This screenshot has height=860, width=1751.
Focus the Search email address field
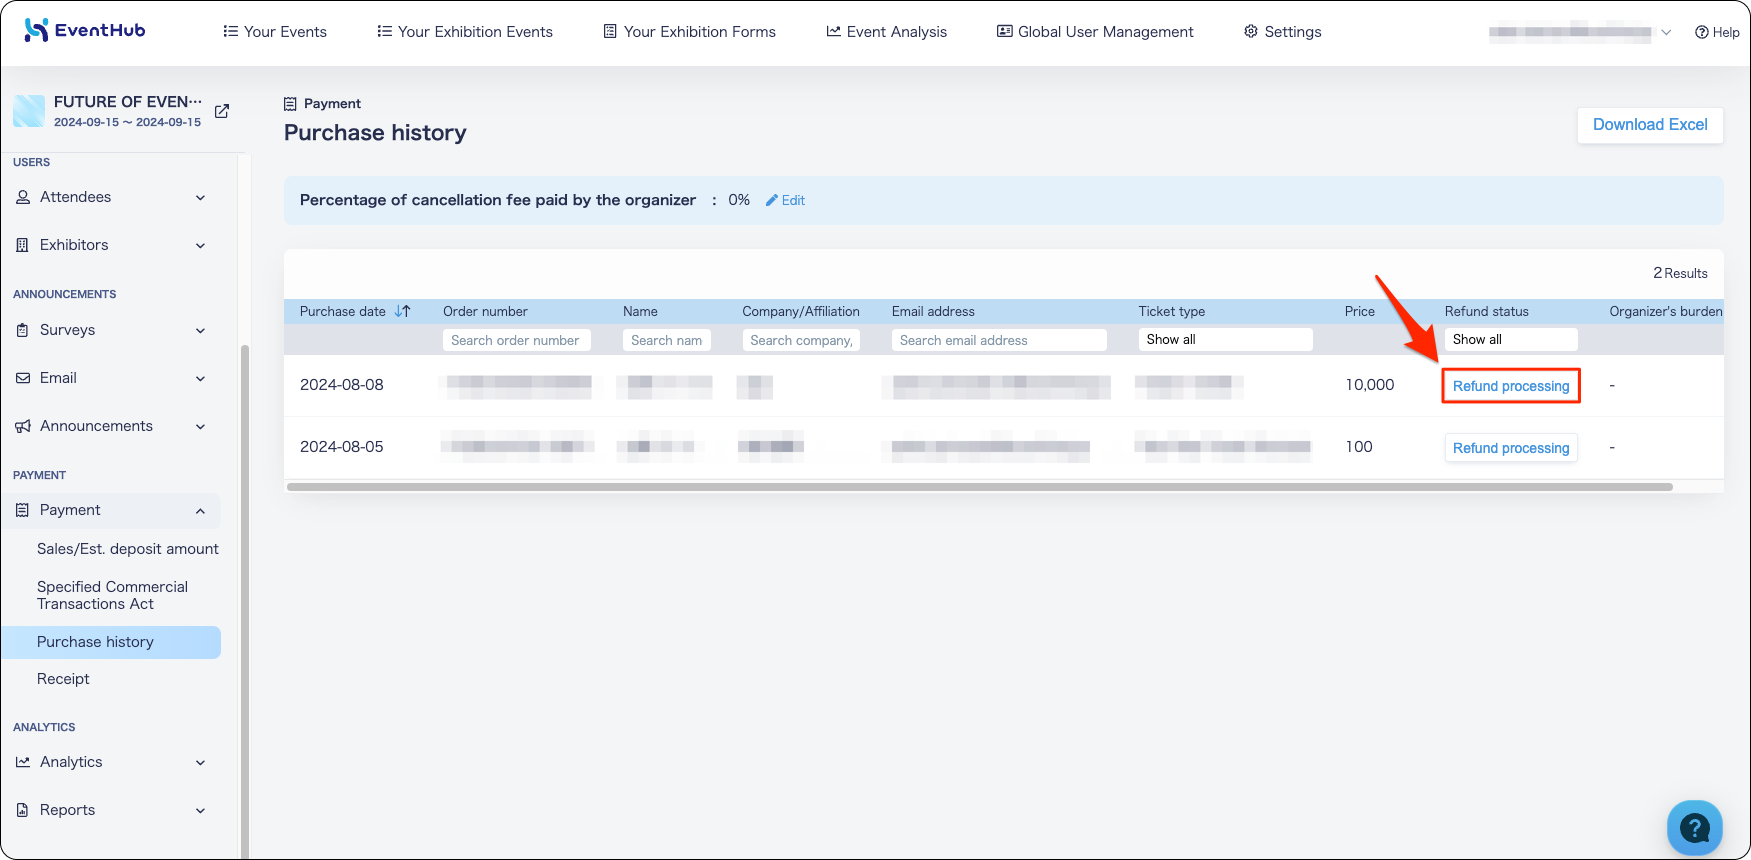pyautogui.click(x=999, y=340)
